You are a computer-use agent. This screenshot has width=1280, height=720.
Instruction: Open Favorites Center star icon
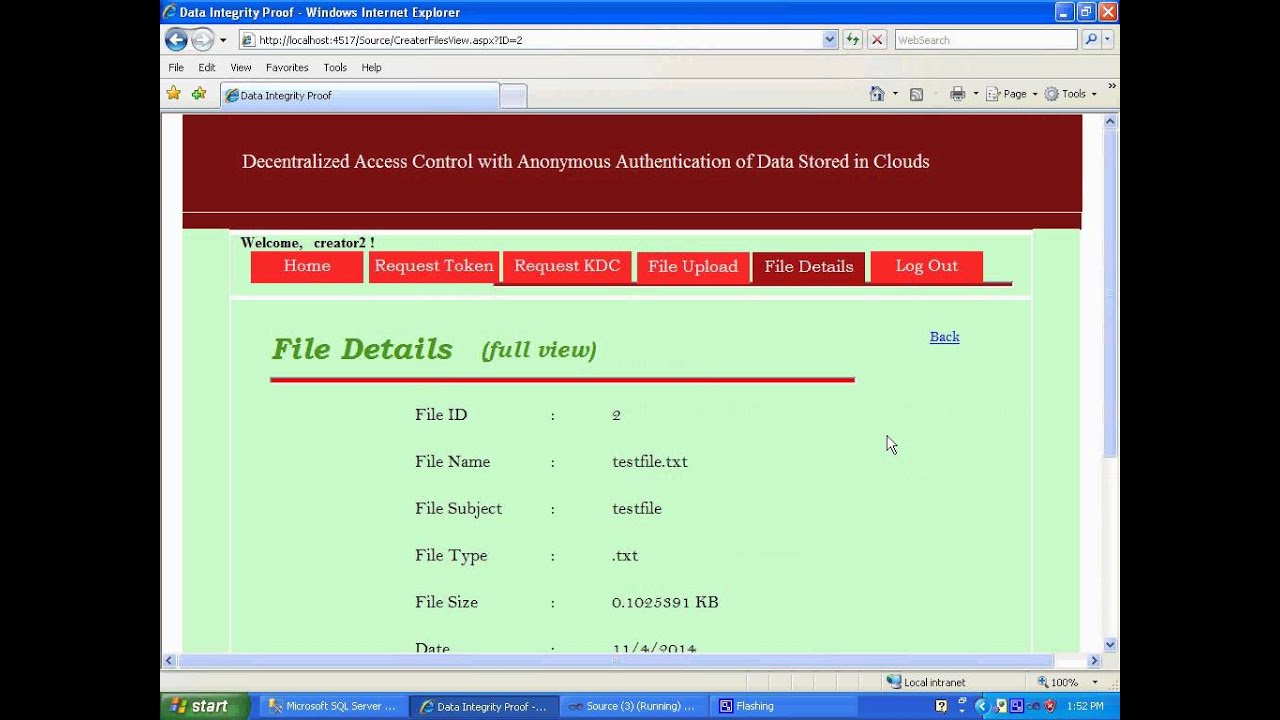pyautogui.click(x=174, y=94)
